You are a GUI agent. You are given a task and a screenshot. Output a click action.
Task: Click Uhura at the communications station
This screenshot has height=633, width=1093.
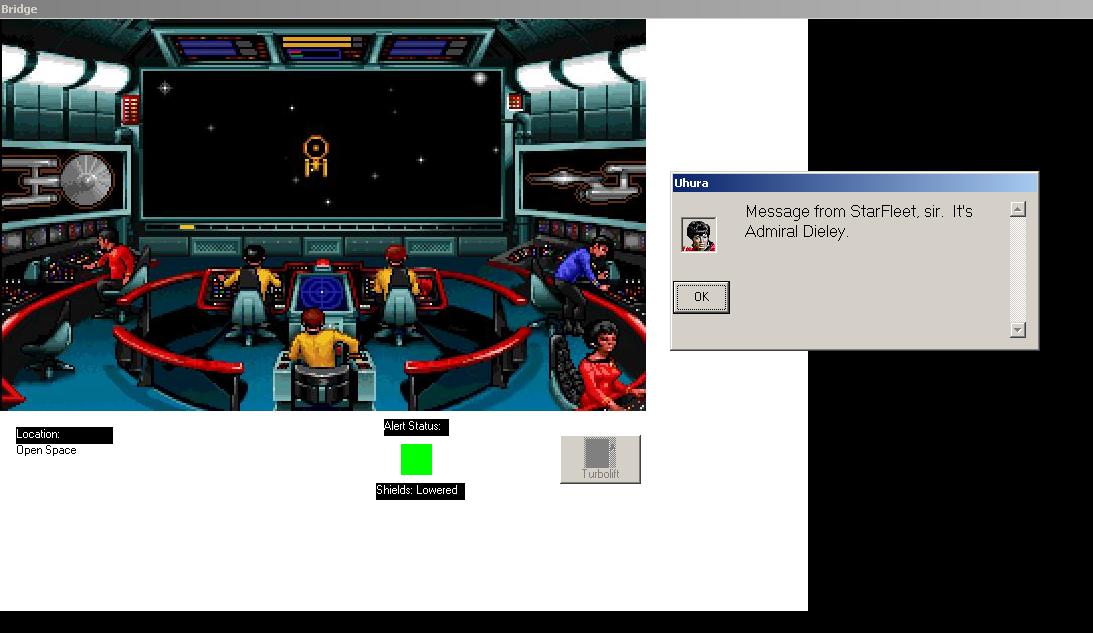pos(603,364)
